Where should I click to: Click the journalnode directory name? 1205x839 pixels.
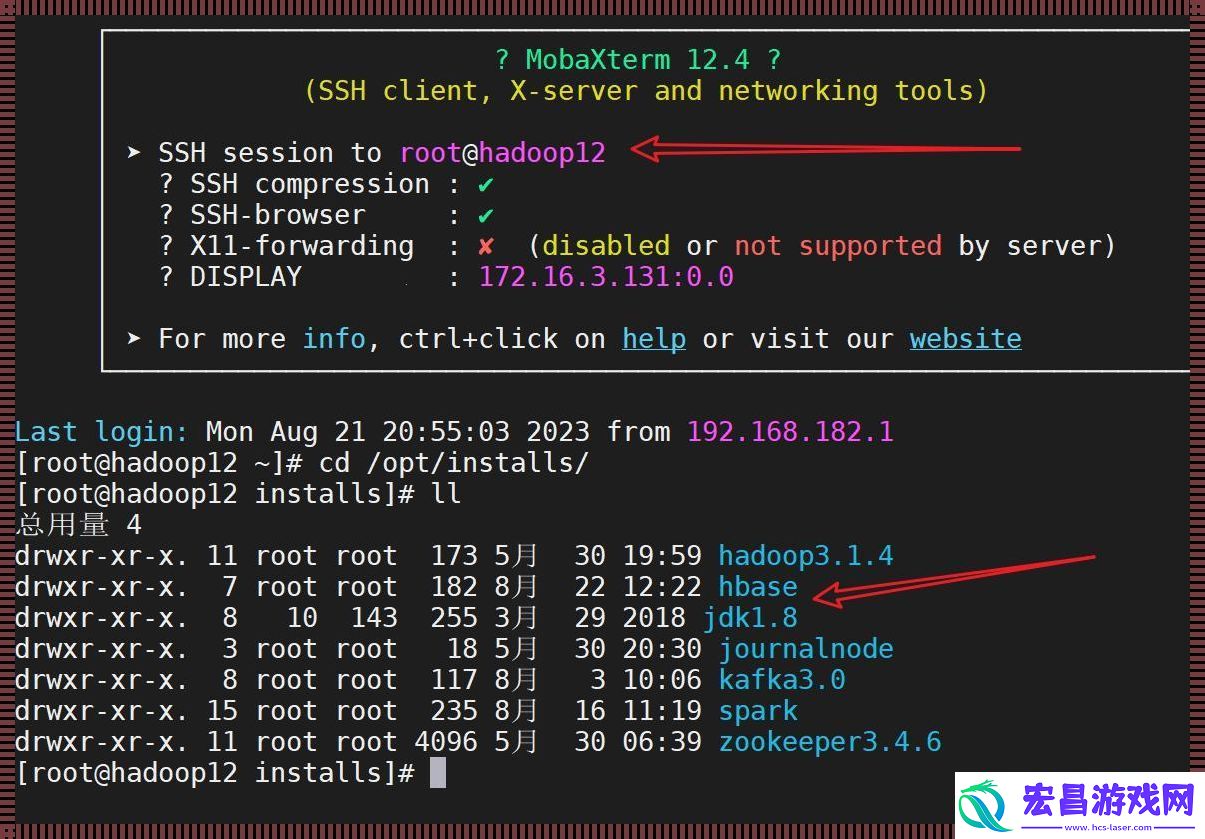click(806, 649)
